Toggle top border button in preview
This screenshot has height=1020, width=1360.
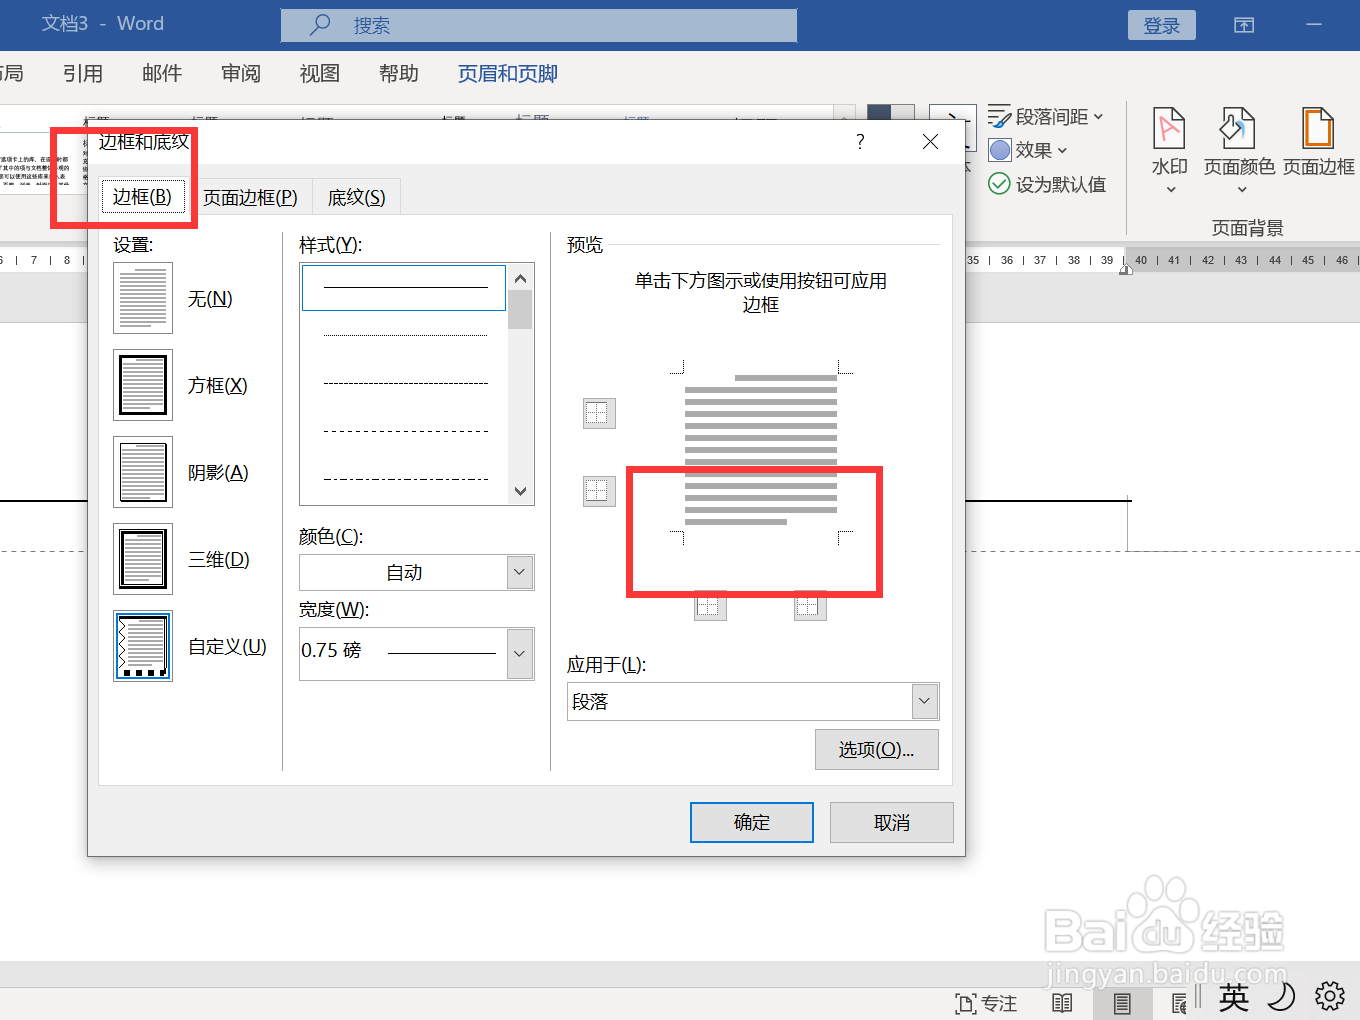(x=599, y=413)
